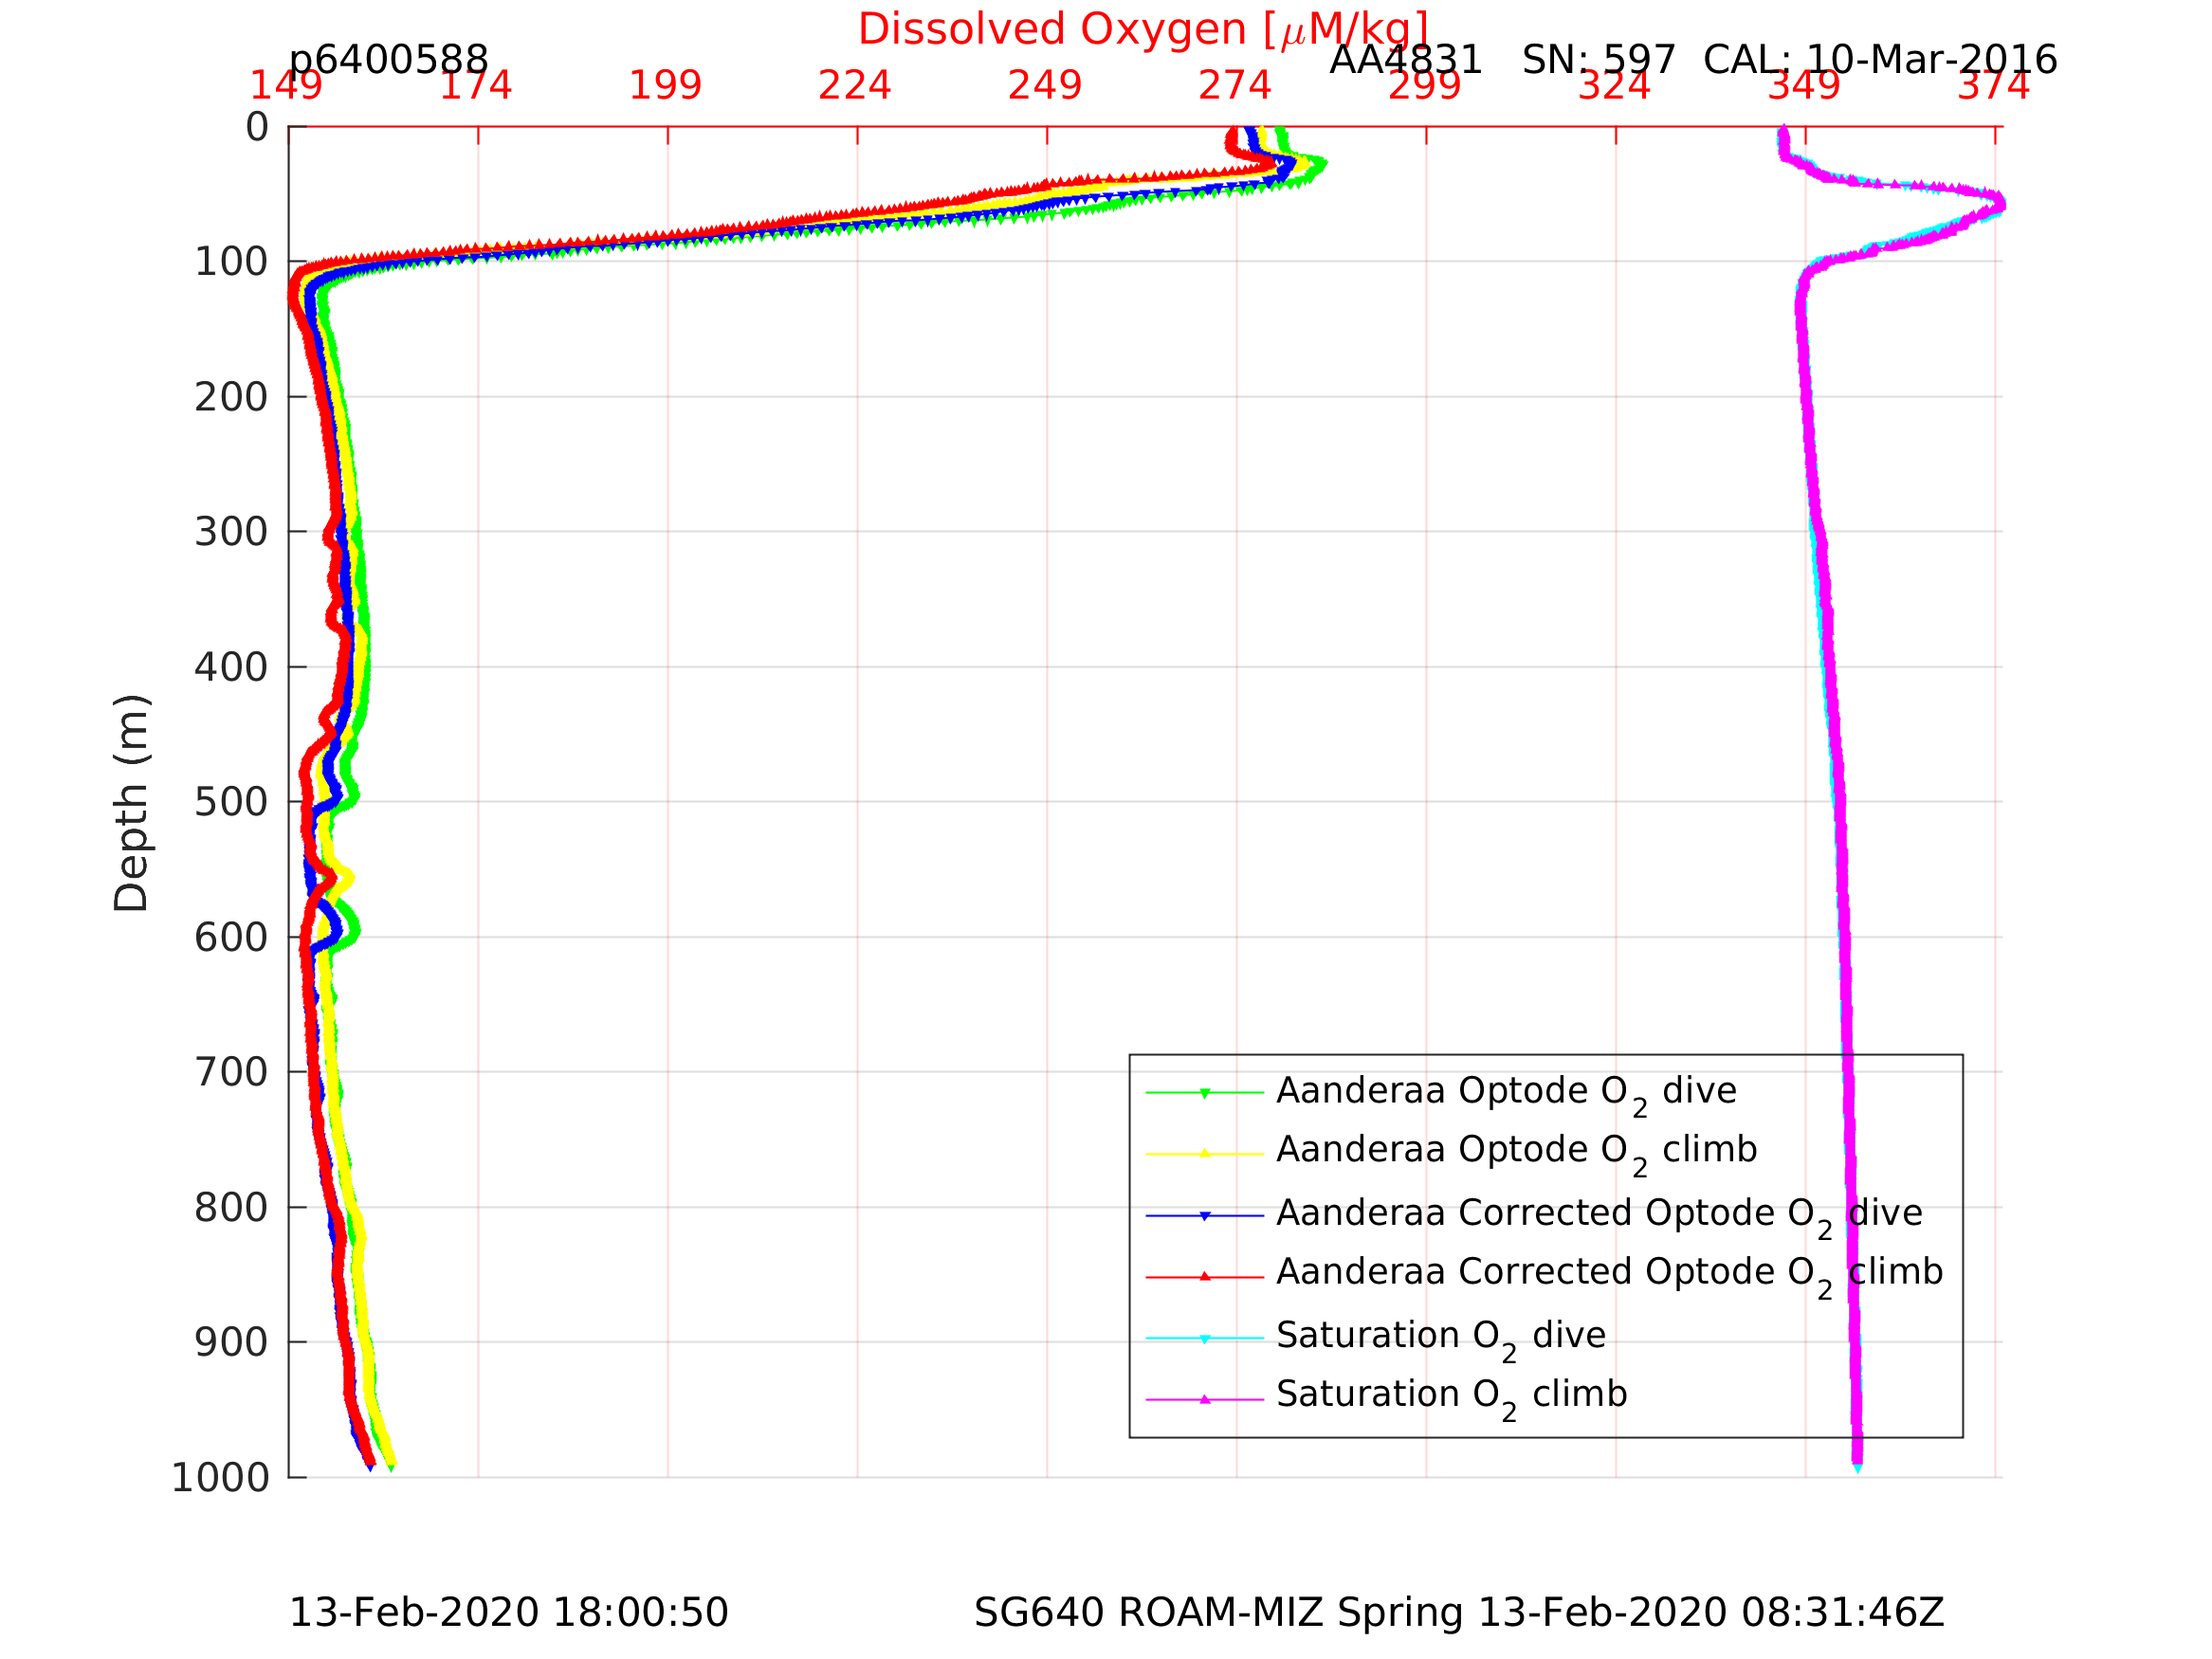Click the x-axis tick label 324
The width and height of the screenshot is (2212, 1659).
tap(1614, 86)
